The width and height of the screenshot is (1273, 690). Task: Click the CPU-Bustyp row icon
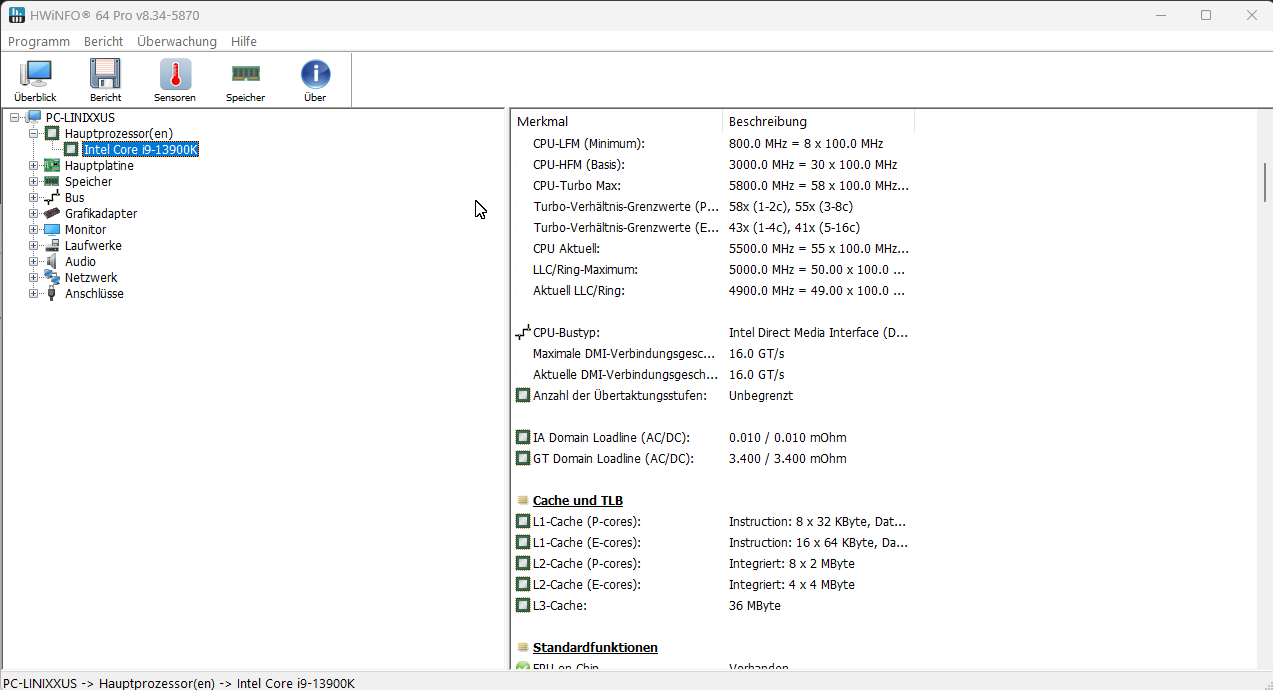pyautogui.click(x=523, y=332)
